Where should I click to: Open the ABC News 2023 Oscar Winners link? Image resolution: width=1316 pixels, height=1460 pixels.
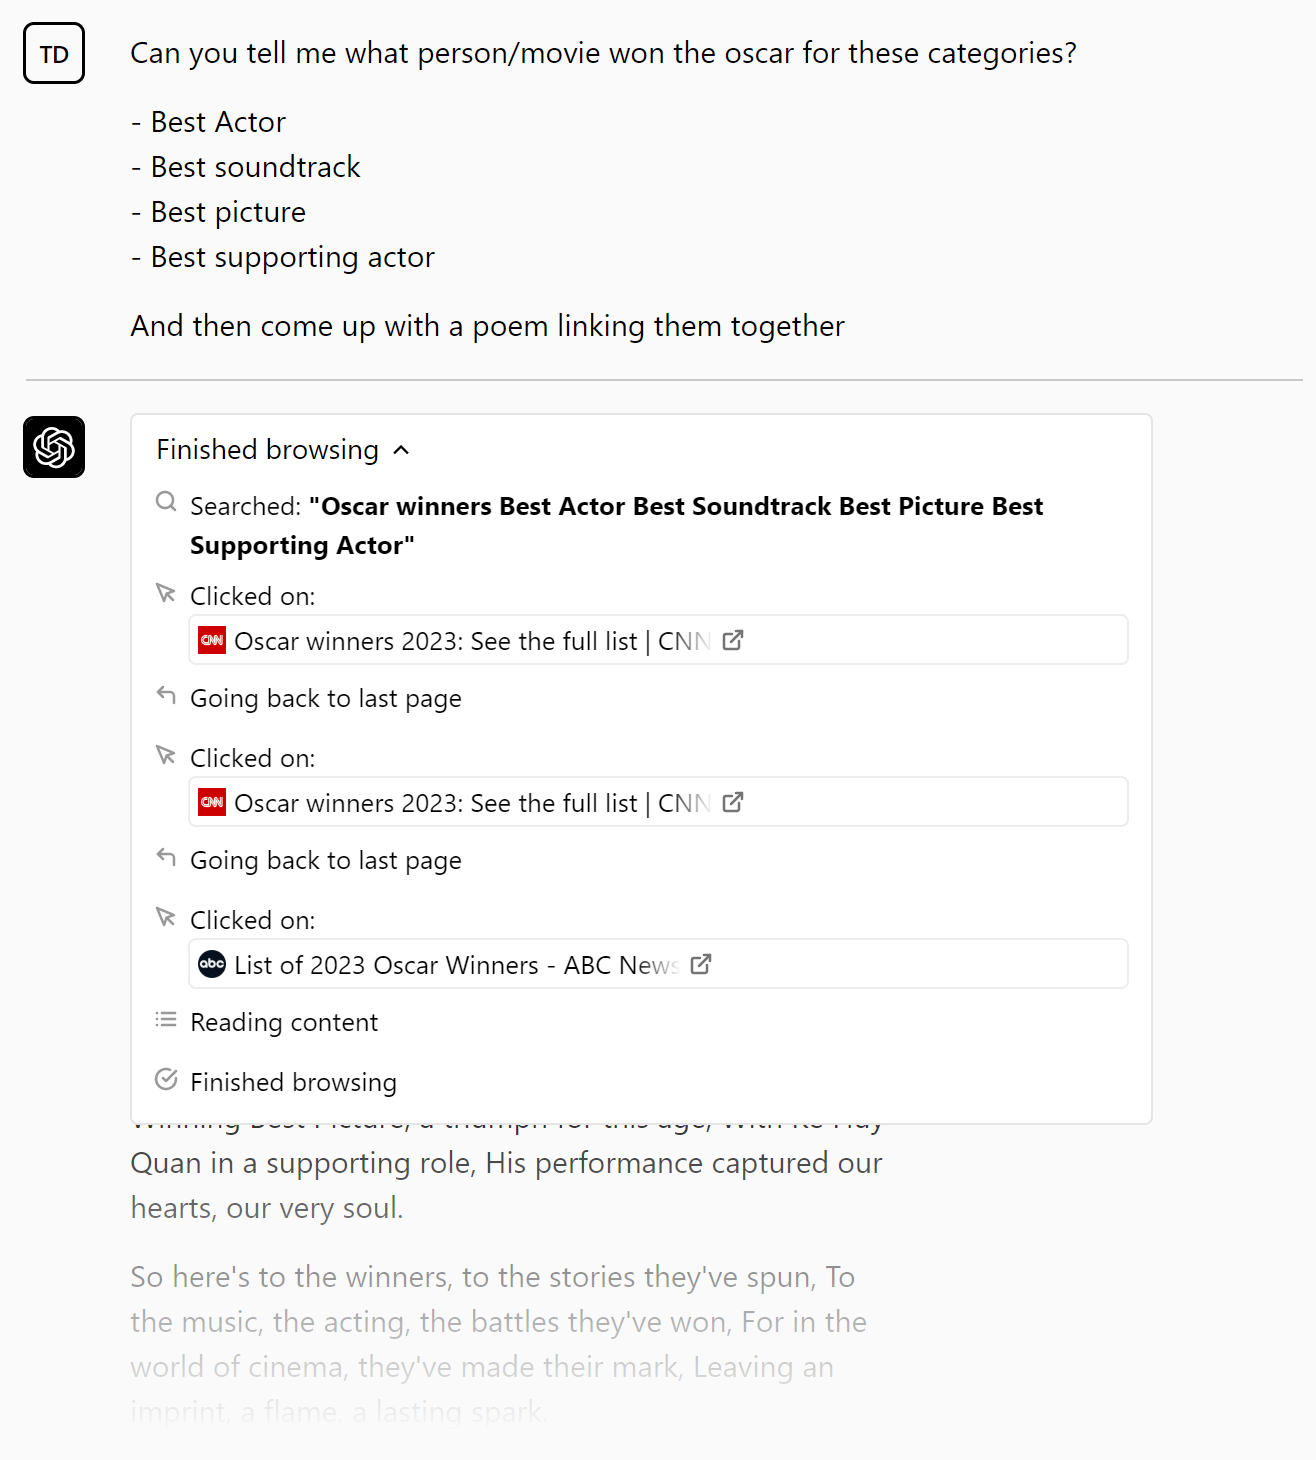(x=448, y=964)
